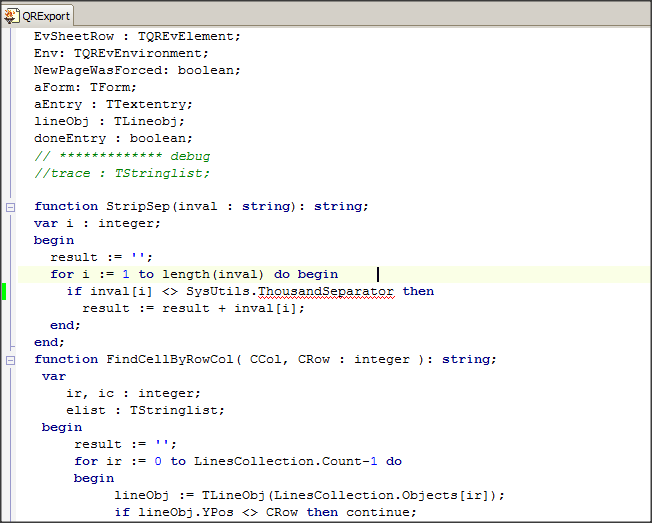The width and height of the screenshot is (653, 523).
Task: Click the word SysUtils in the code
Action: click(x=218, y=291)
